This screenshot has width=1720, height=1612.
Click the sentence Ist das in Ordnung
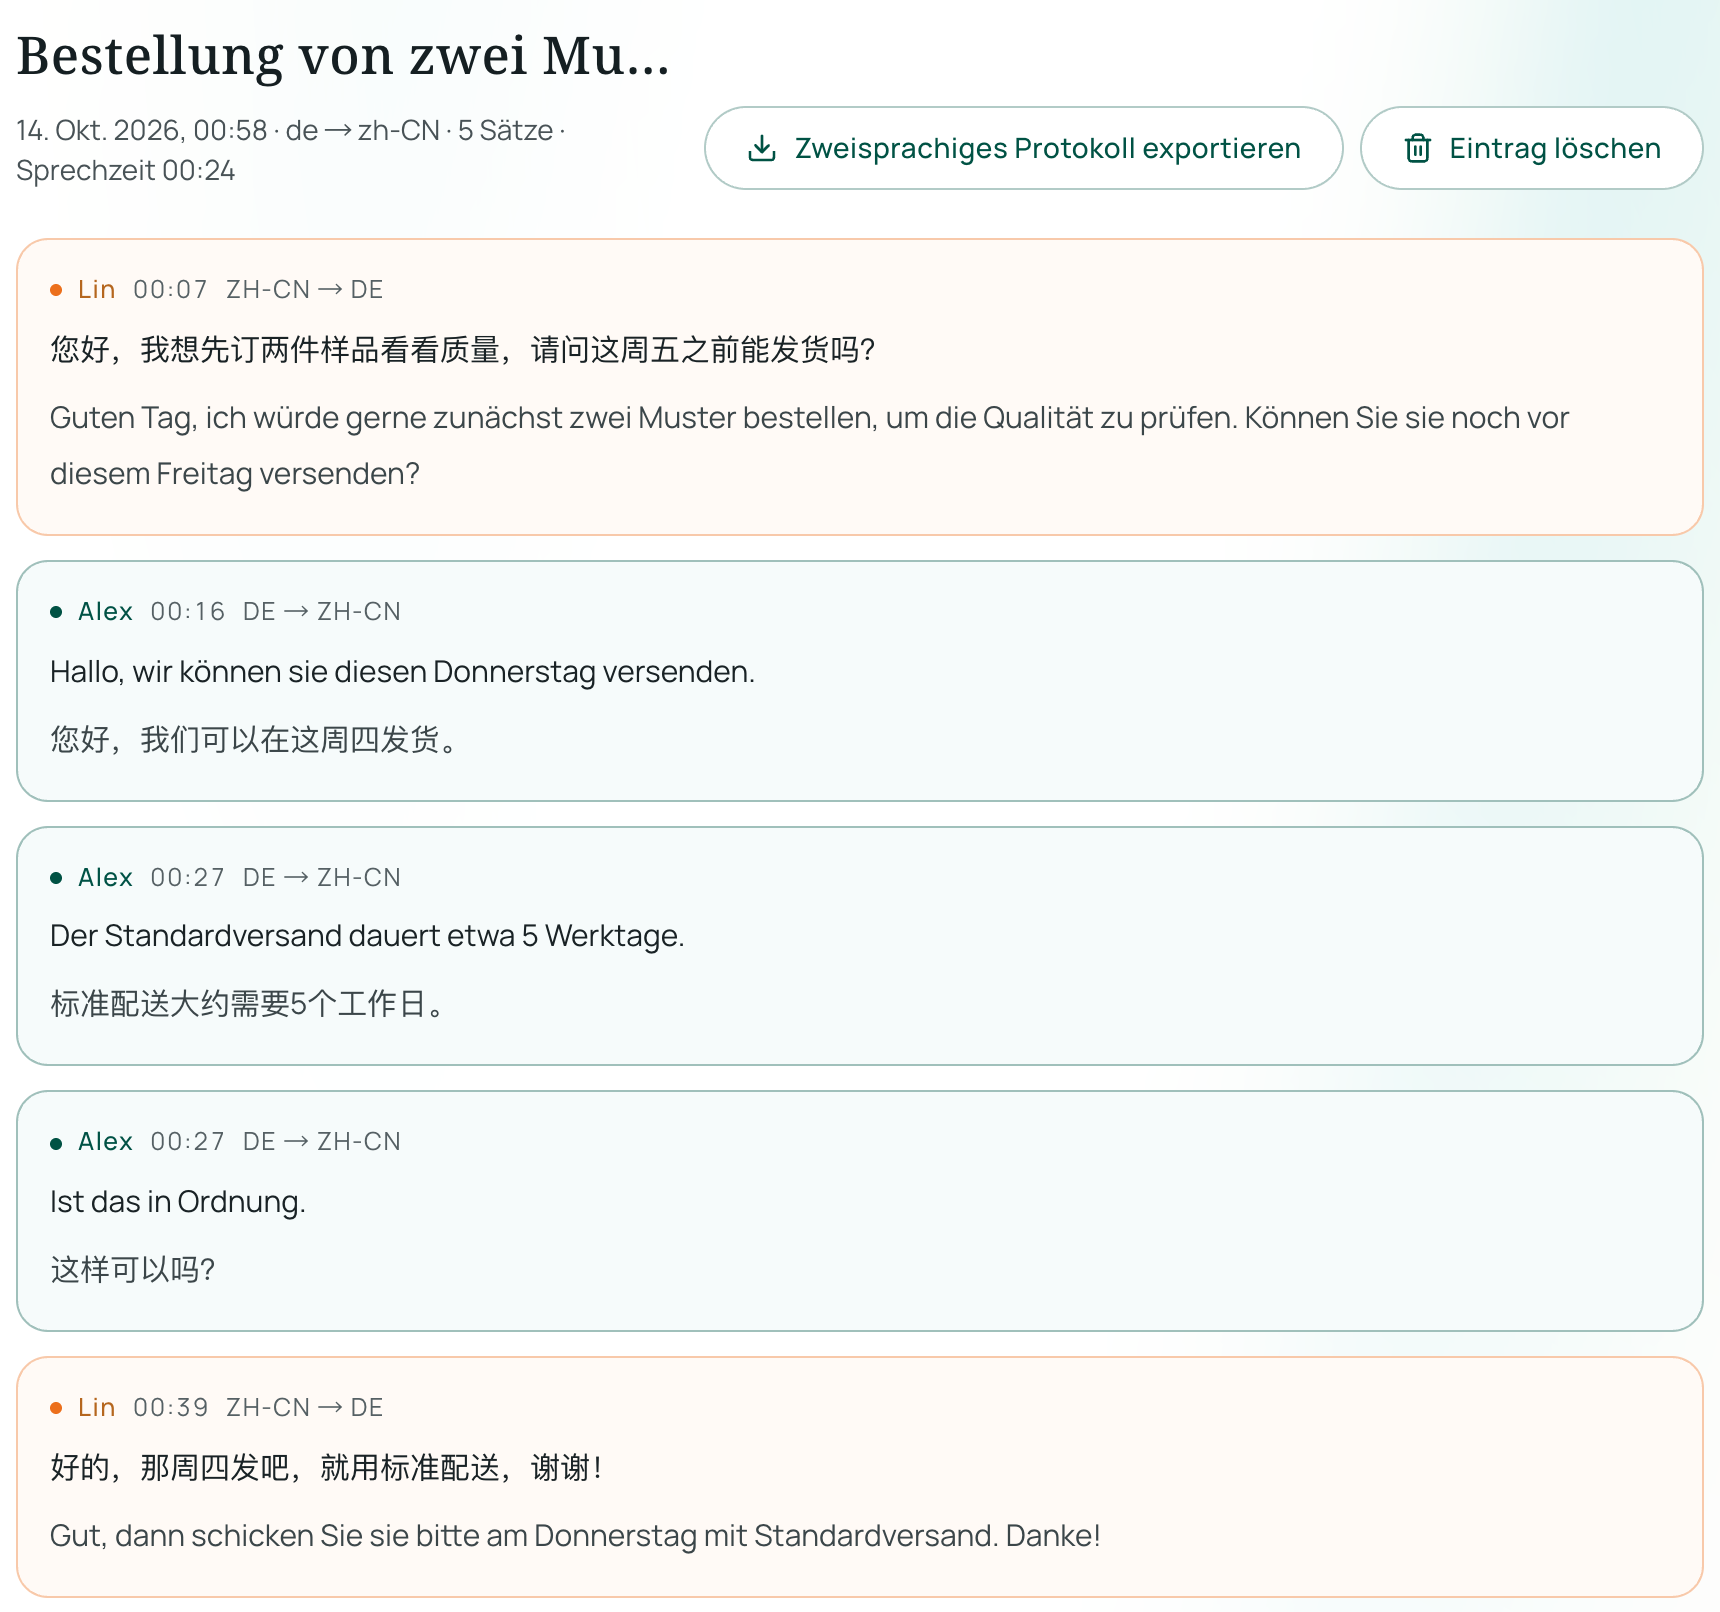[x=178, y=1202]
